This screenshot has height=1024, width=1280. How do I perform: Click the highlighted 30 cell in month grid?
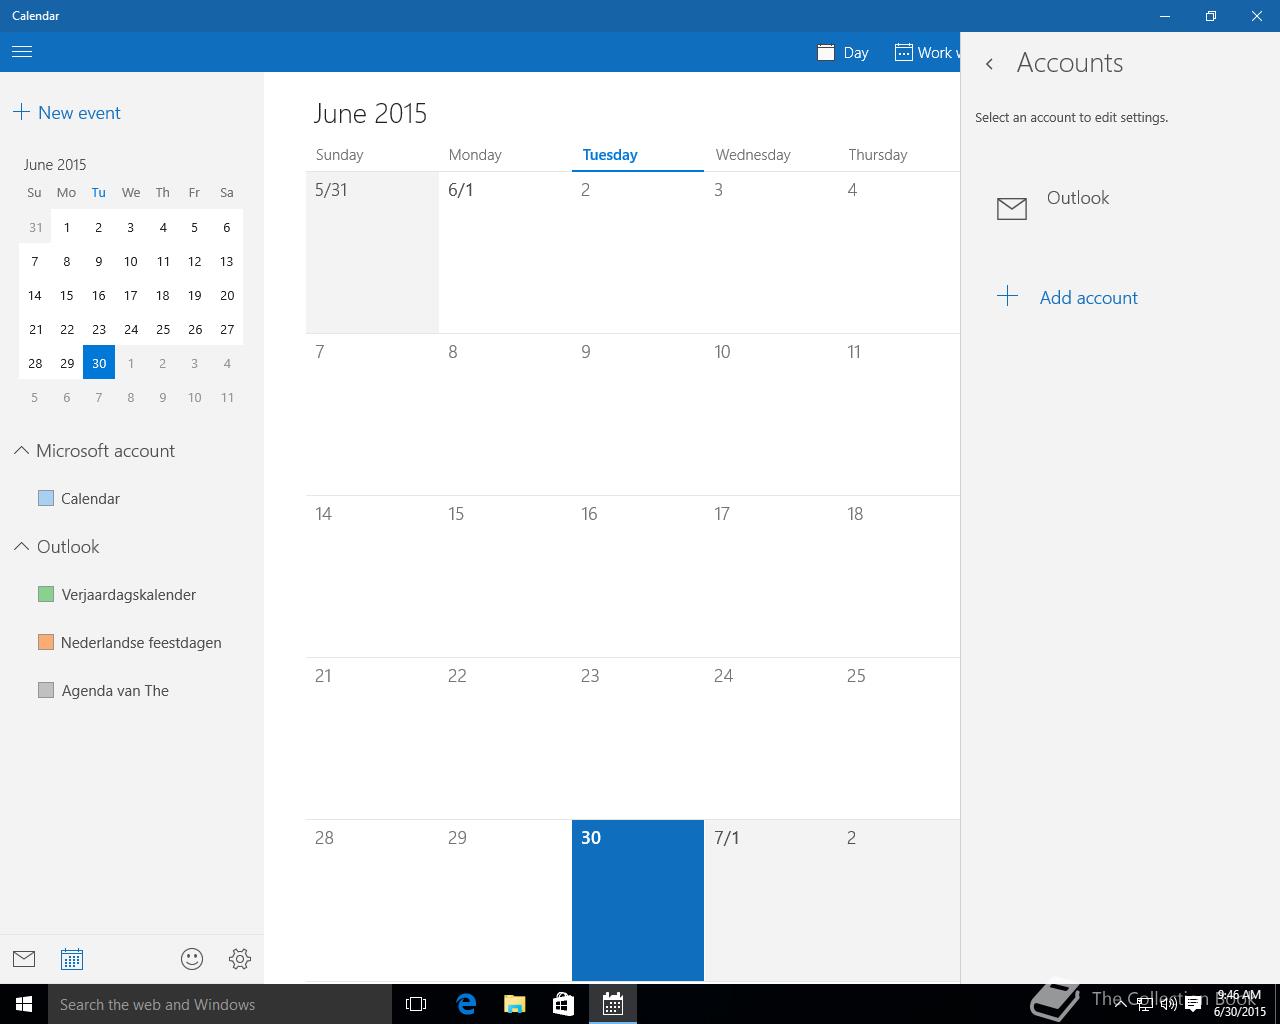click(638, 900)
